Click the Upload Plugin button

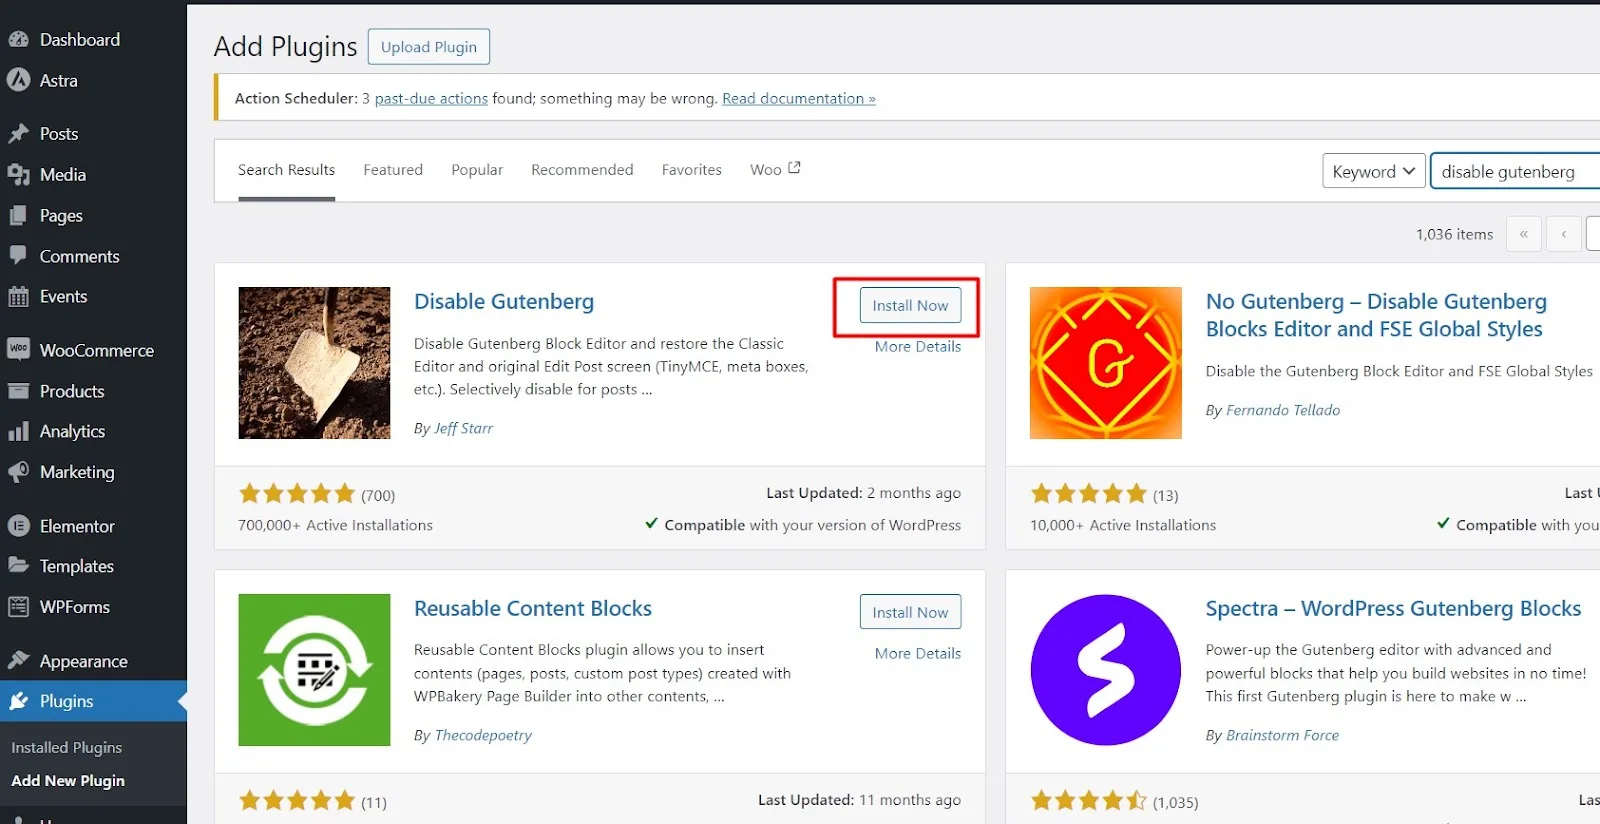429,47
